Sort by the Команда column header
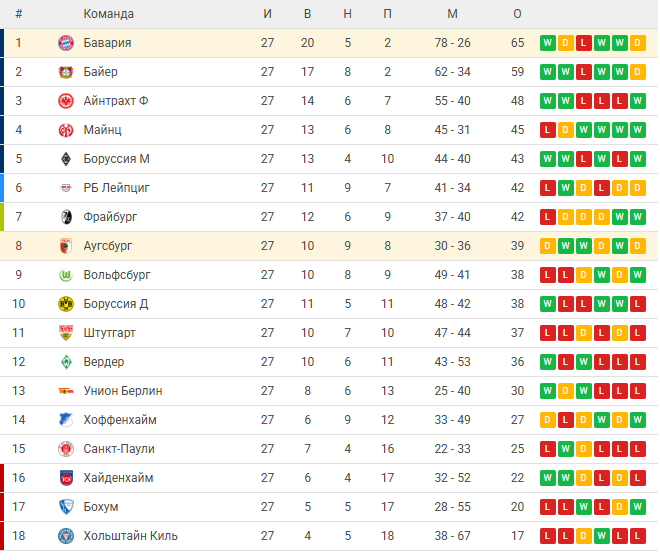This screenshot has width=660, height=560. tap(109, 14)
